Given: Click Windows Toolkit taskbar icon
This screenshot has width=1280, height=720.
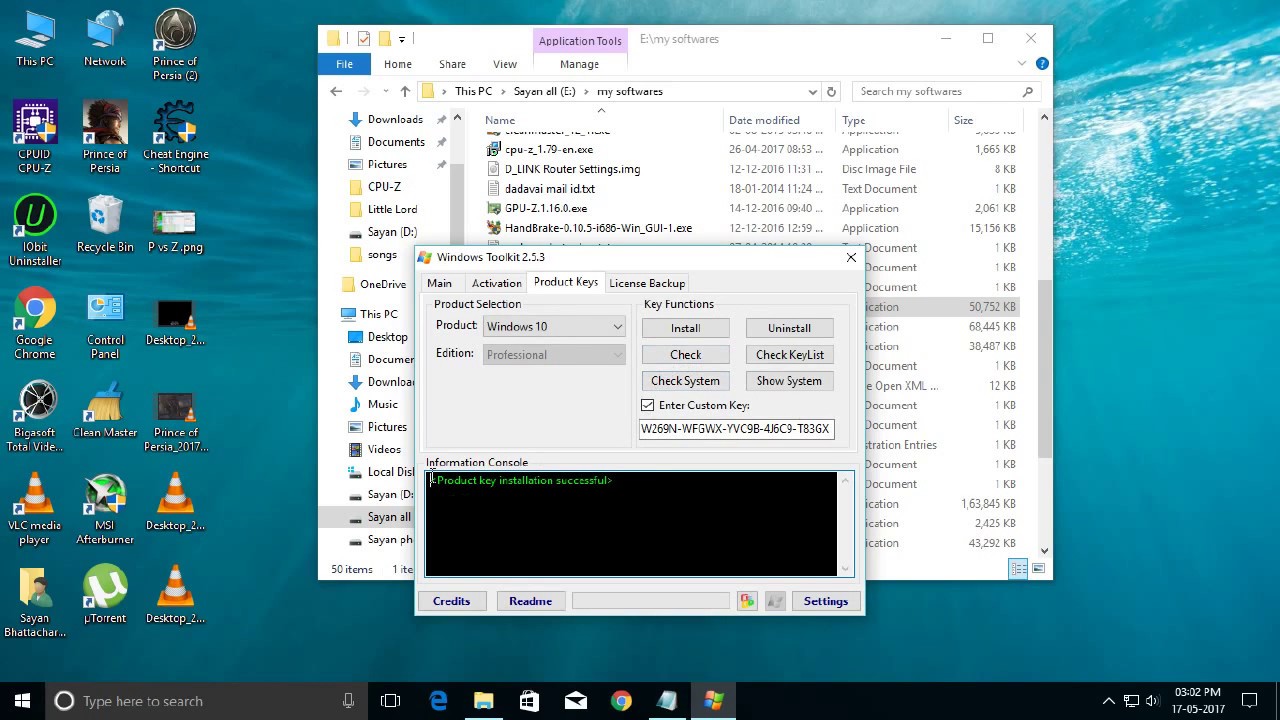Looking at the screenshot, I should [713, 701].
